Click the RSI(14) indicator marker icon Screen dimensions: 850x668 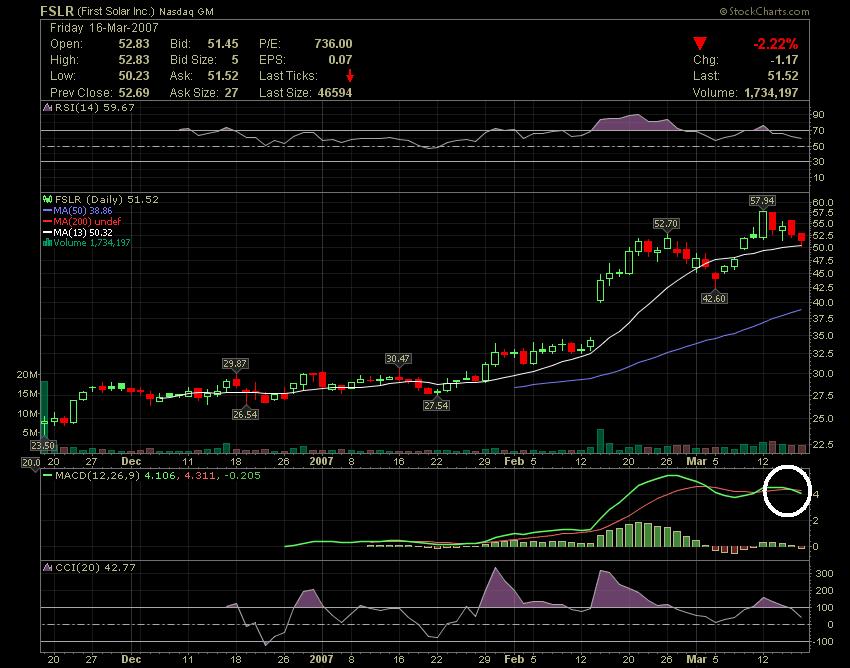(x=48, y=107)
